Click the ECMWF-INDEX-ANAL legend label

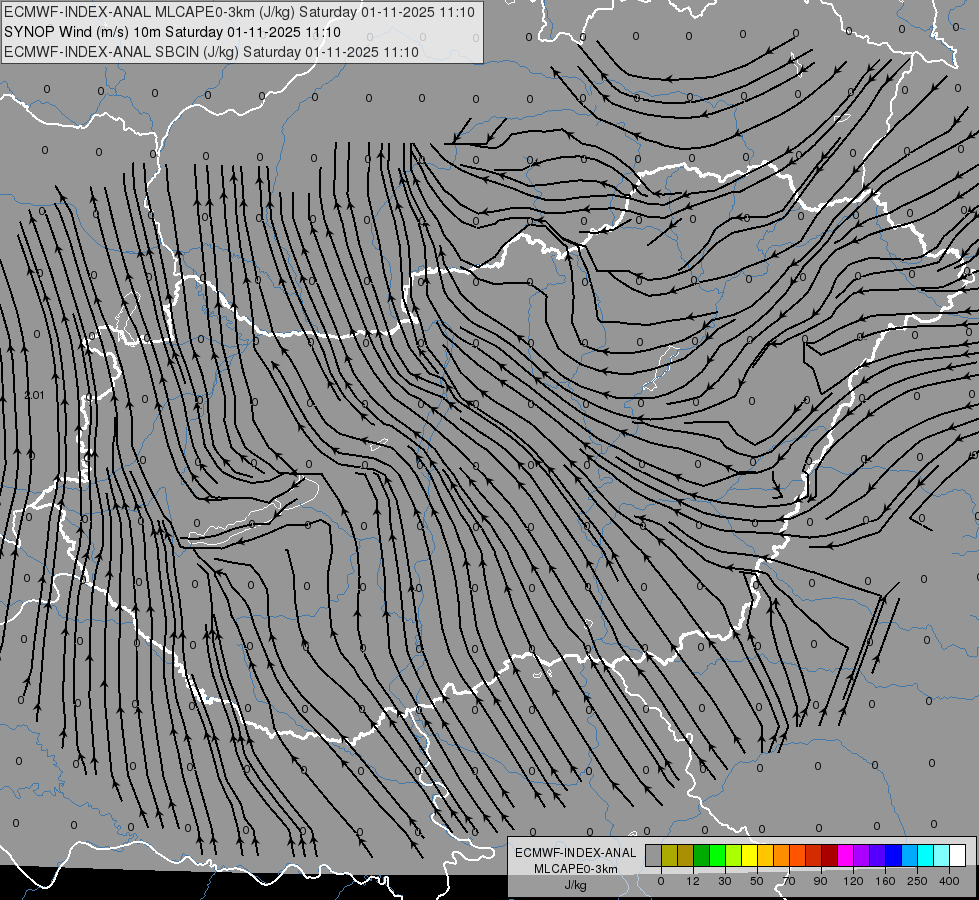click(575, 853)
